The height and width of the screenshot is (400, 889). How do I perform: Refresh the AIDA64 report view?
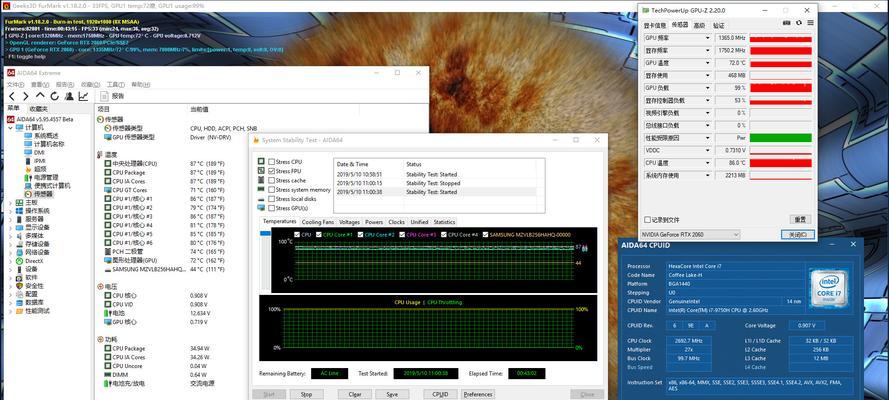54,96
